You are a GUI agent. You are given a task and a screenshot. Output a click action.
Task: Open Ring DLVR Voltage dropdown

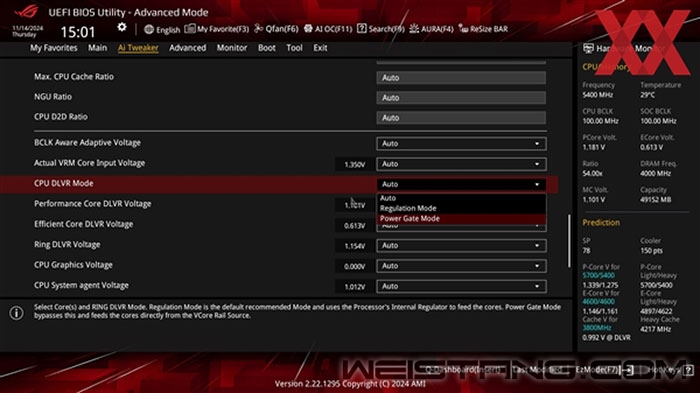coord(461,246)
